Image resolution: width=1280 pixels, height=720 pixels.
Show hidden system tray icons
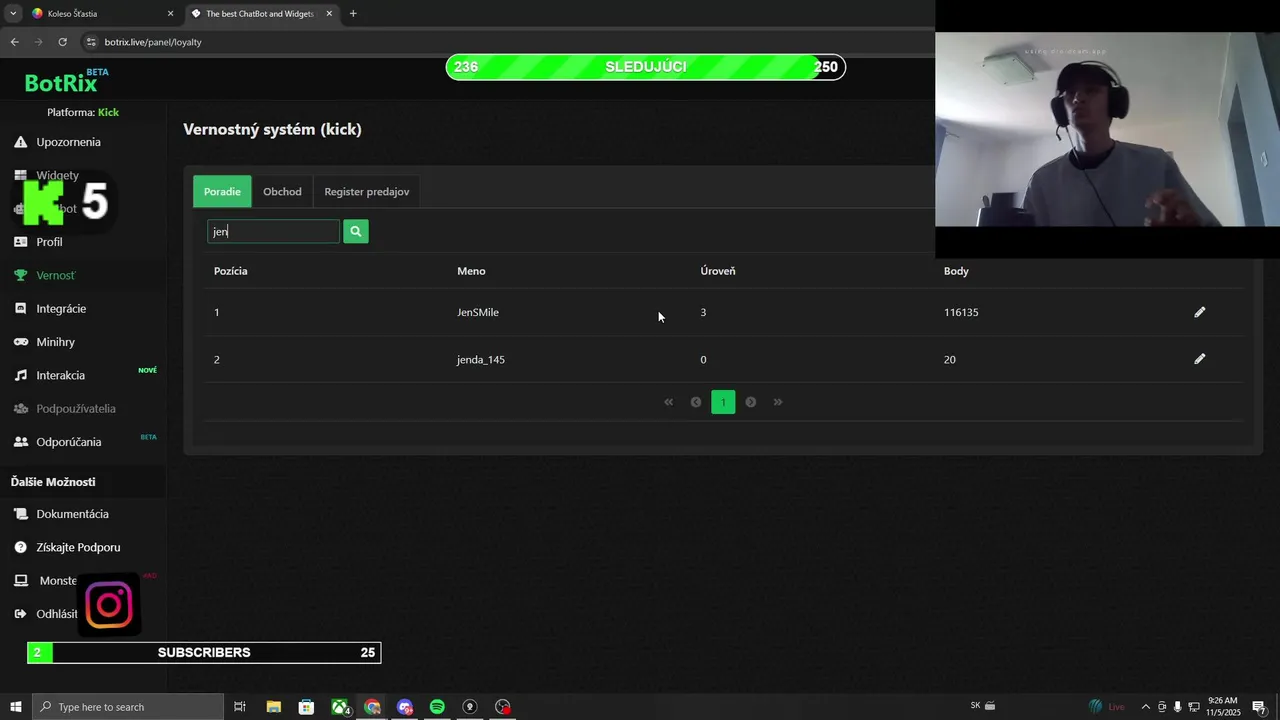coord(1145,707)
